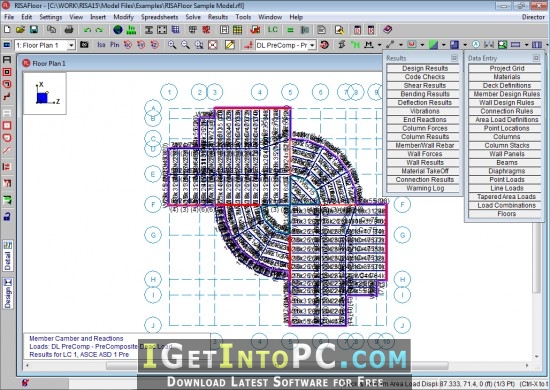Click the Print icon in toolbar

pyautogui.click(x=69, y=30)
